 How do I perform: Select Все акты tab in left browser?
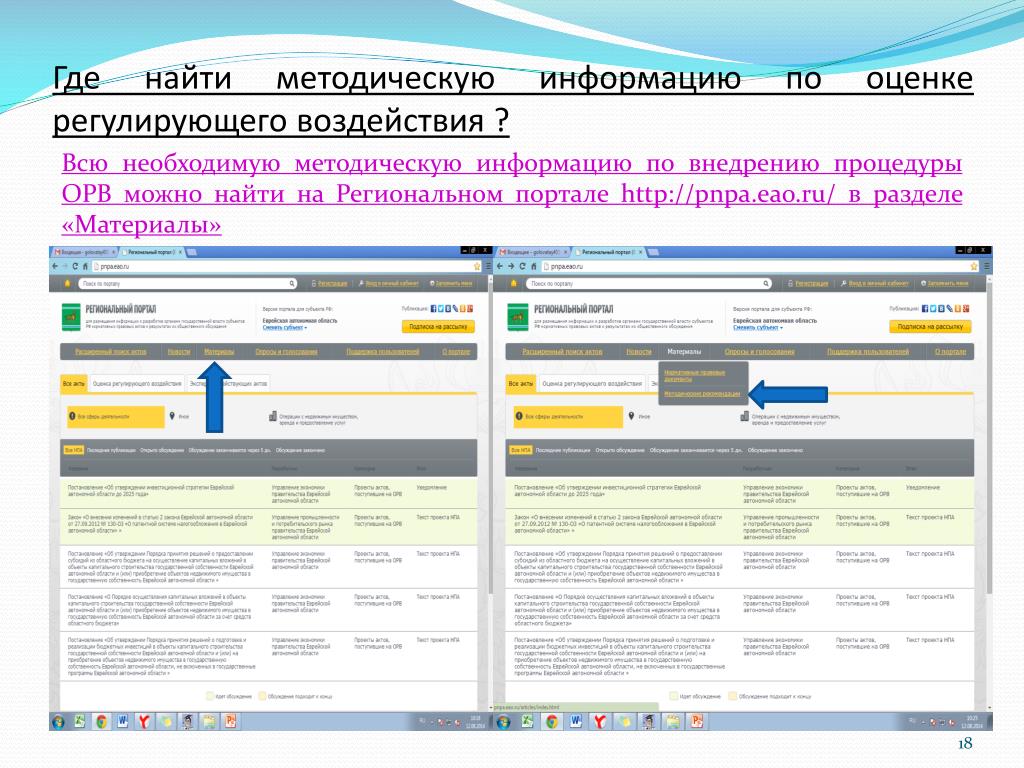pos(74,383)
